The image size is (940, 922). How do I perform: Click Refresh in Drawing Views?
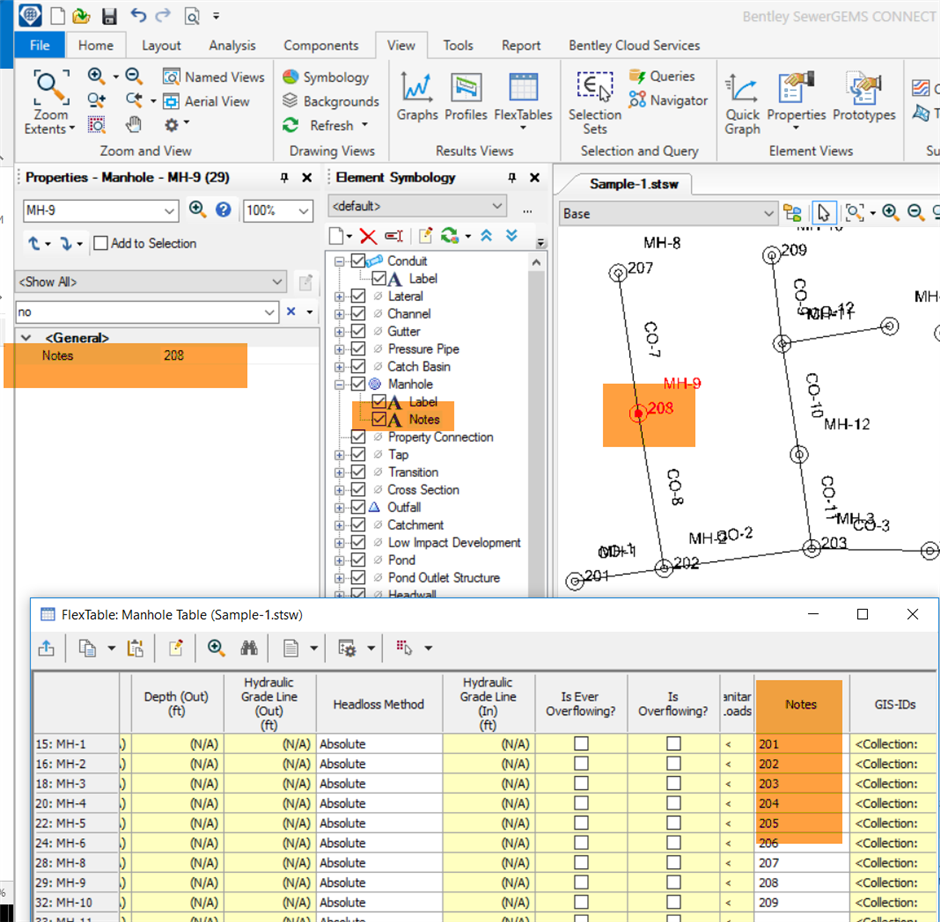(324, 125)
